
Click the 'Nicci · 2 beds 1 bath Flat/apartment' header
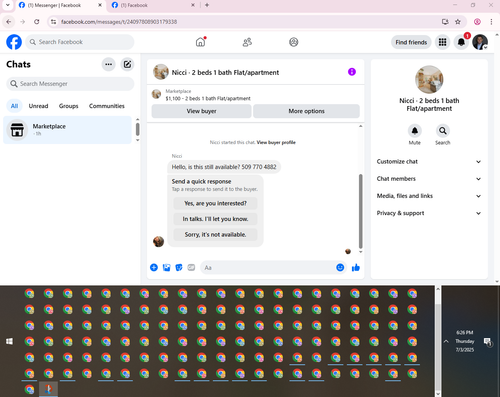tap(225, 72)
